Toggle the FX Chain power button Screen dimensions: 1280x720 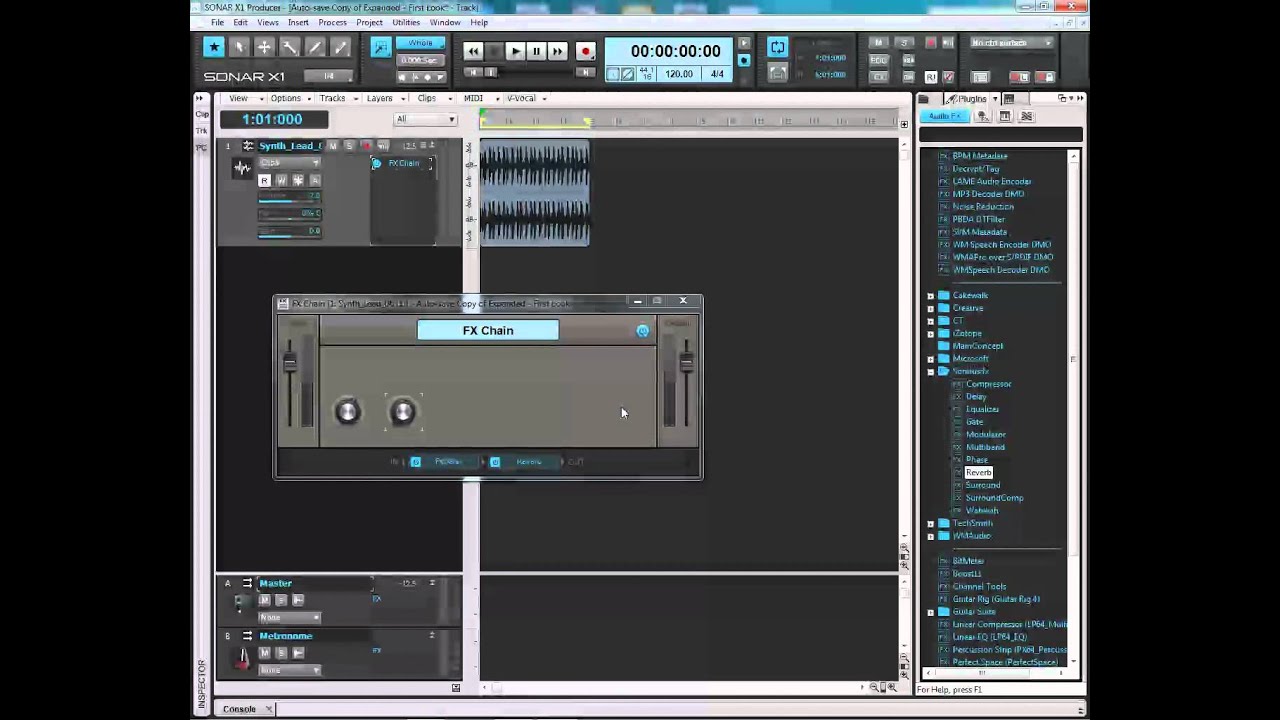click(x=642, y=331)
